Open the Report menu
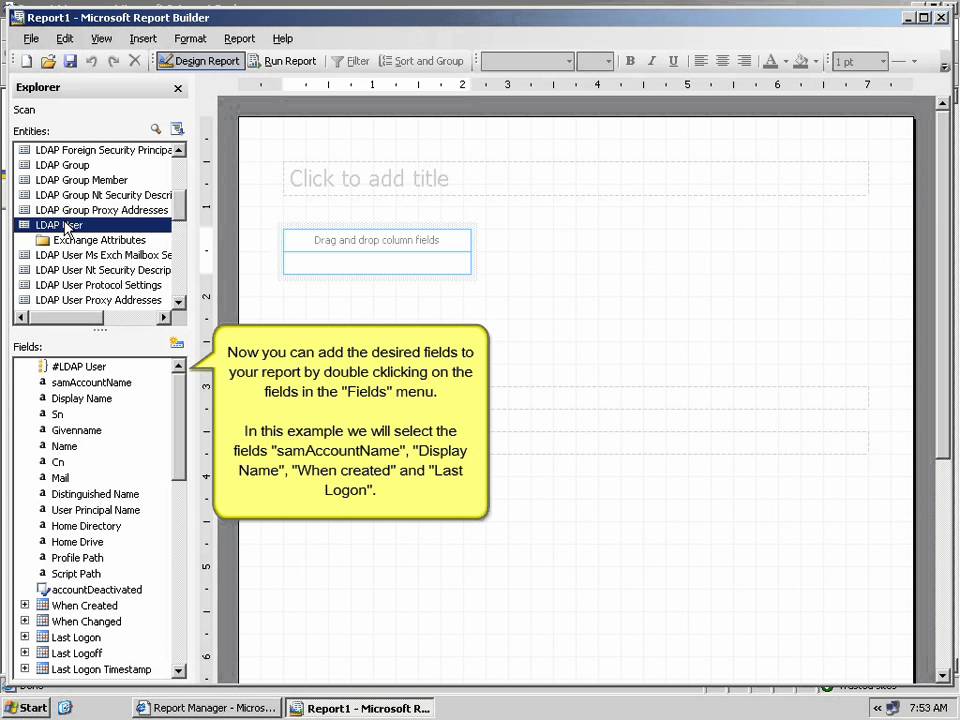The image size is (960, 720). (239, 39)
